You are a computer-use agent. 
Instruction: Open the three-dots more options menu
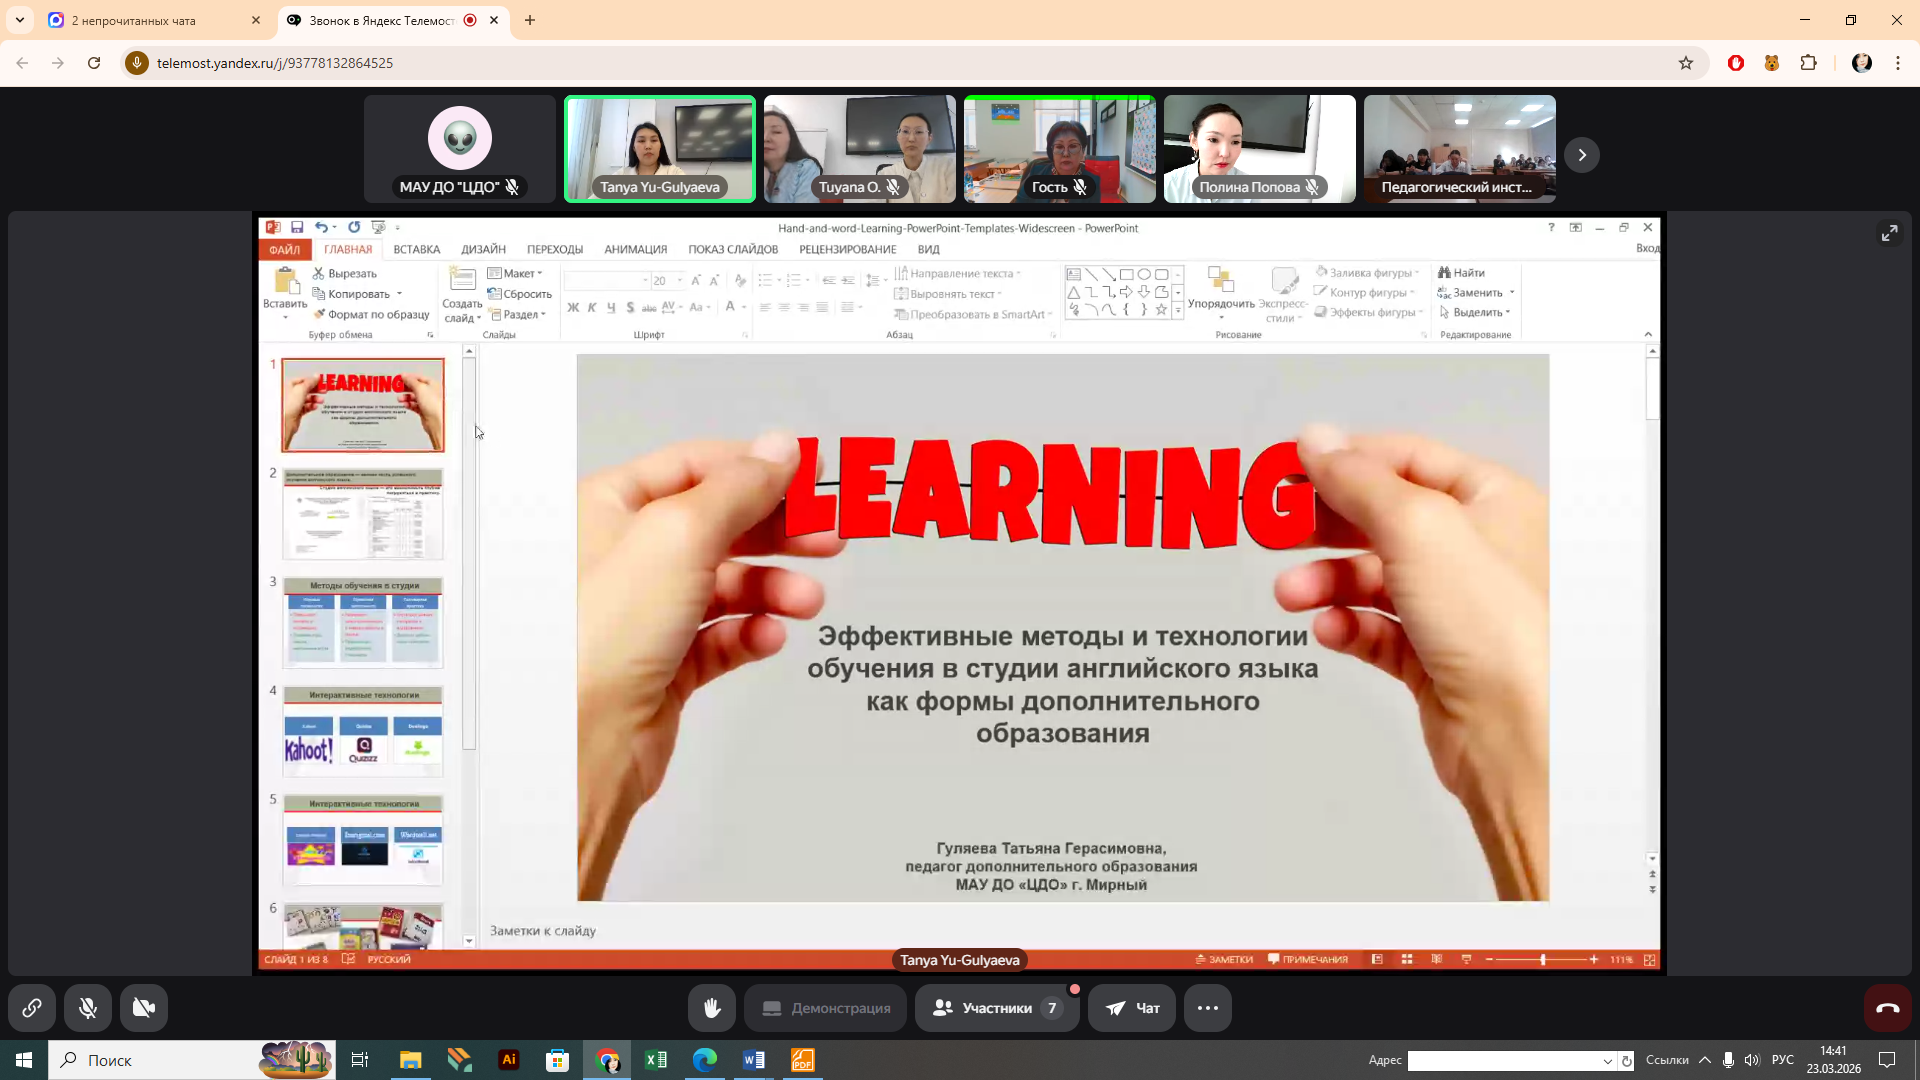pos(1207,1008)
